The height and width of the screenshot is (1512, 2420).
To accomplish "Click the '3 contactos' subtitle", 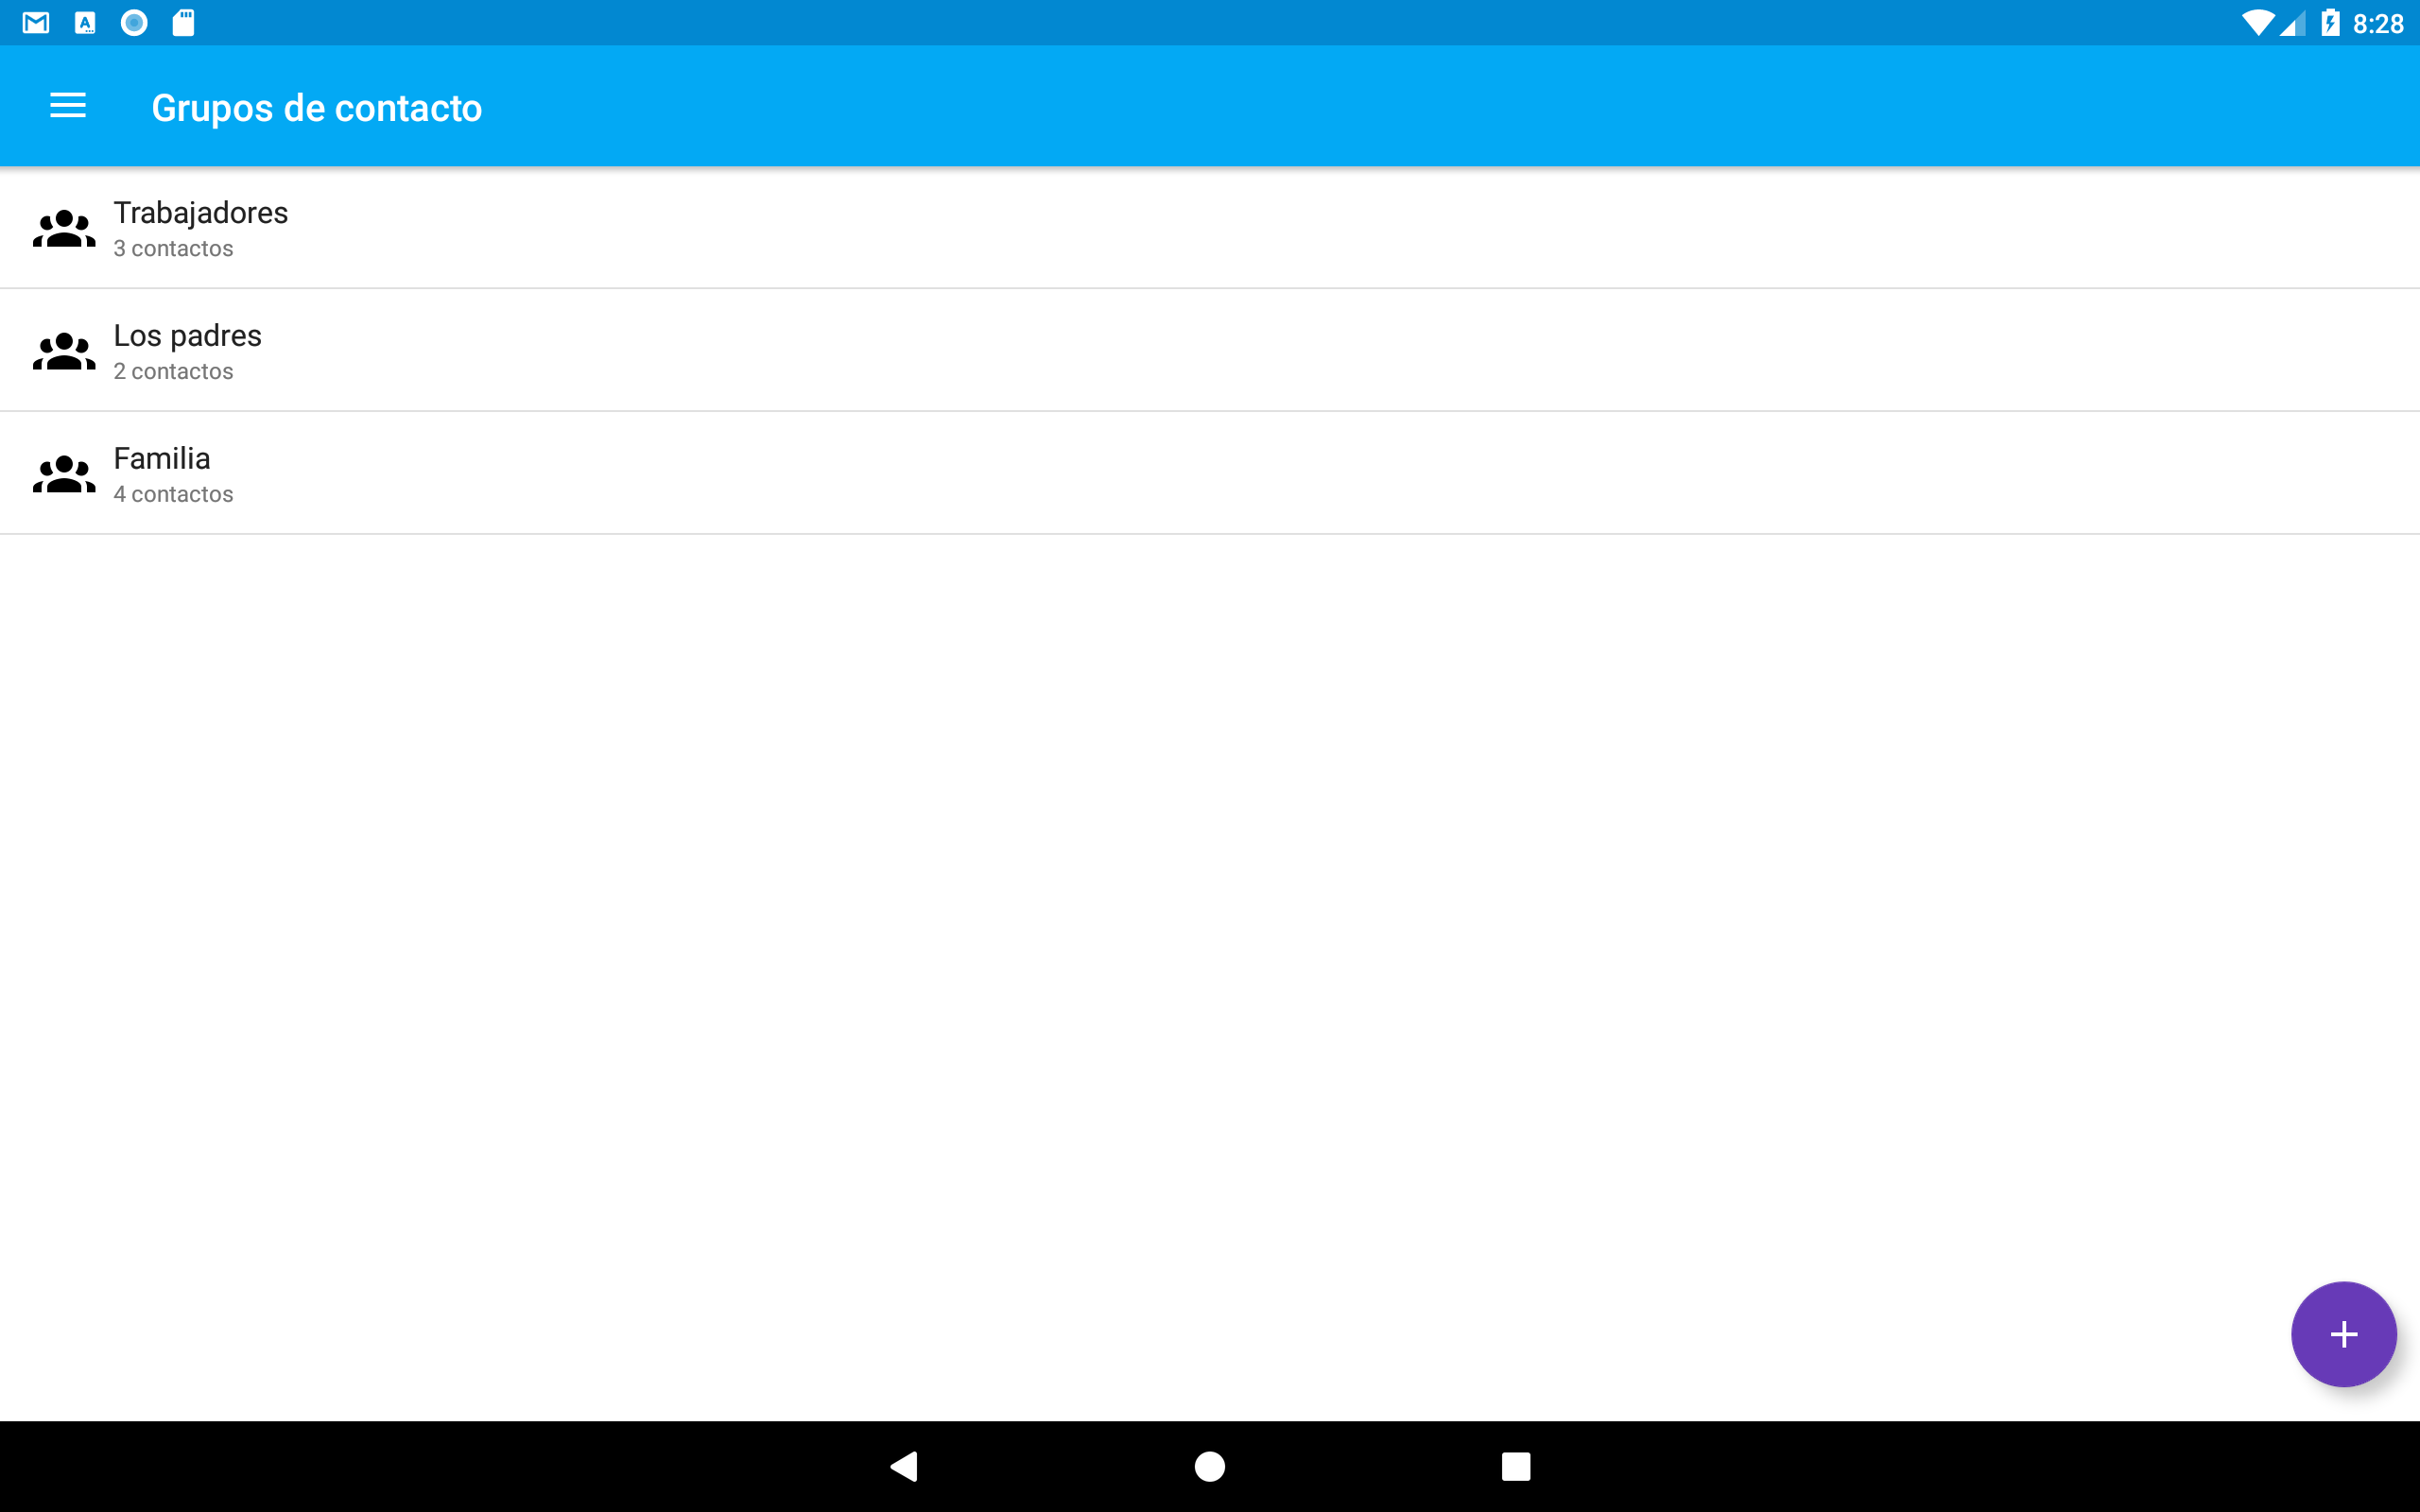I will pyautogui.click(x=173, y=249).
